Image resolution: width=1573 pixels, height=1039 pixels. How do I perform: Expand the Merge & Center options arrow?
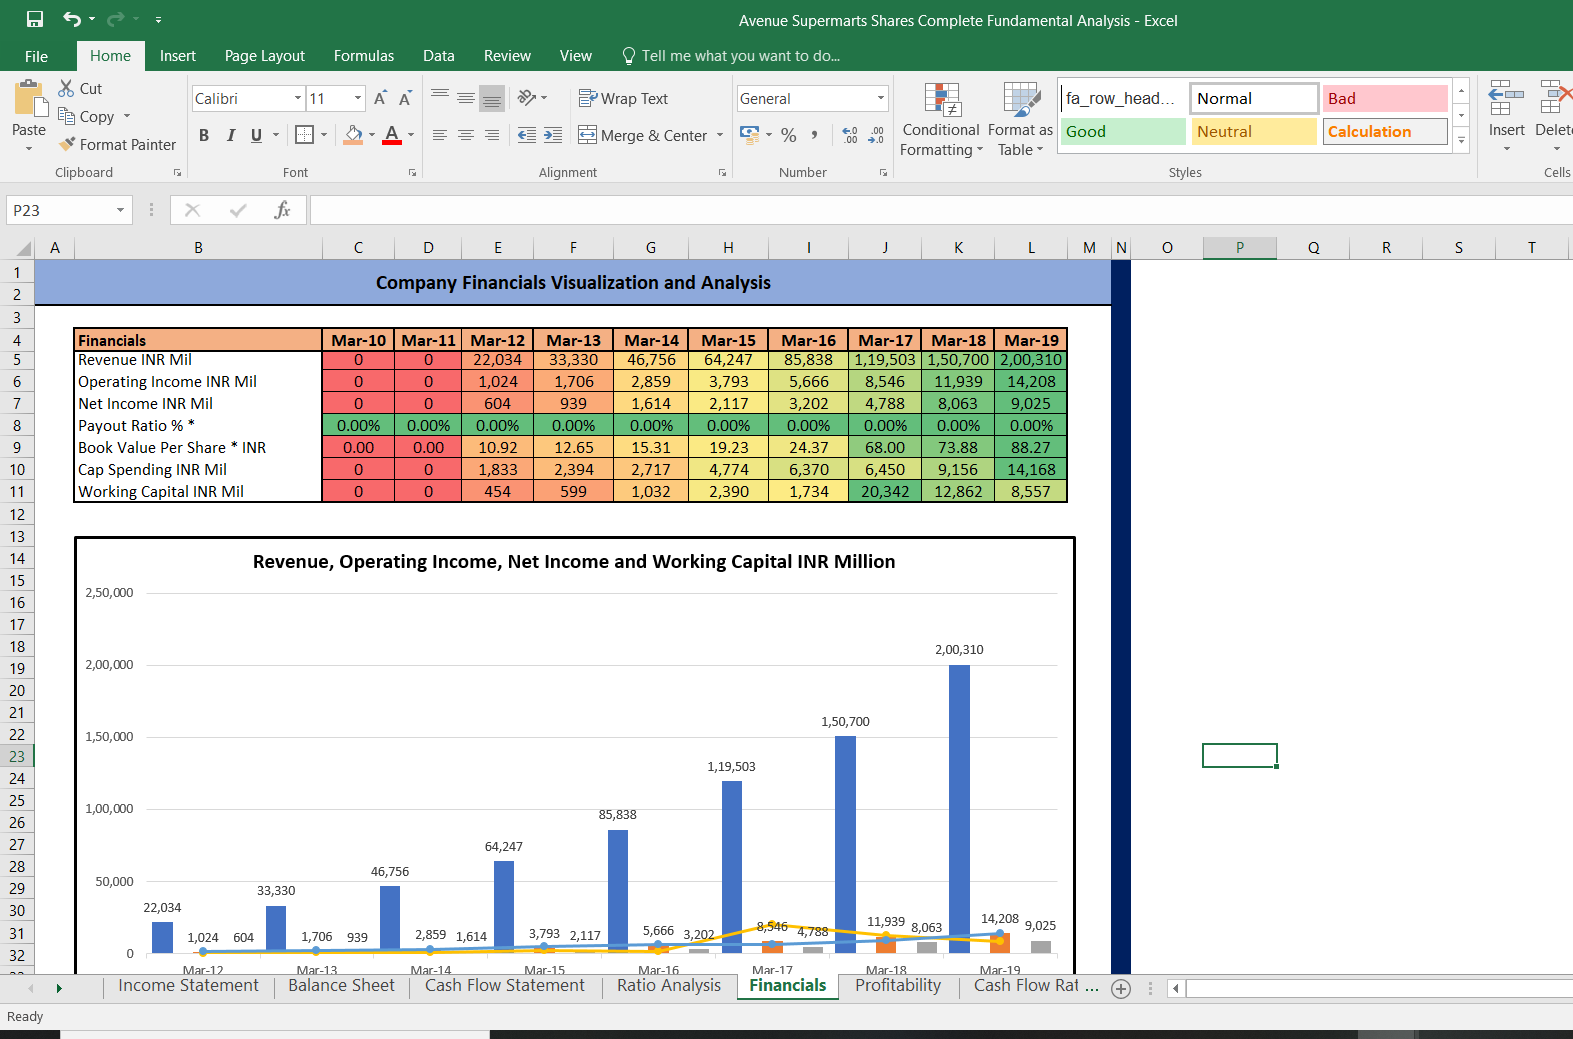pyautogui.click(x=720, y=135)
